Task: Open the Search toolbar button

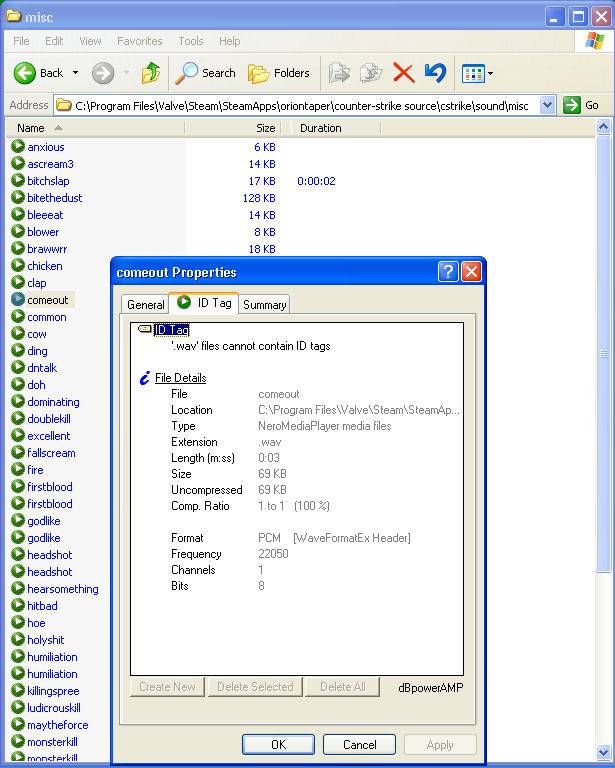Action: (x=205, y=73)
